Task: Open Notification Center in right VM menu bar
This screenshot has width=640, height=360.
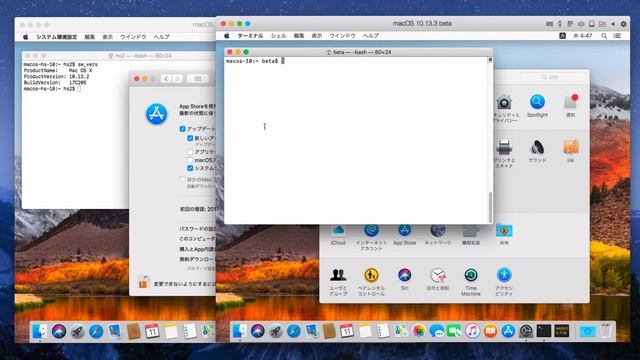Action: click(617, 36)
